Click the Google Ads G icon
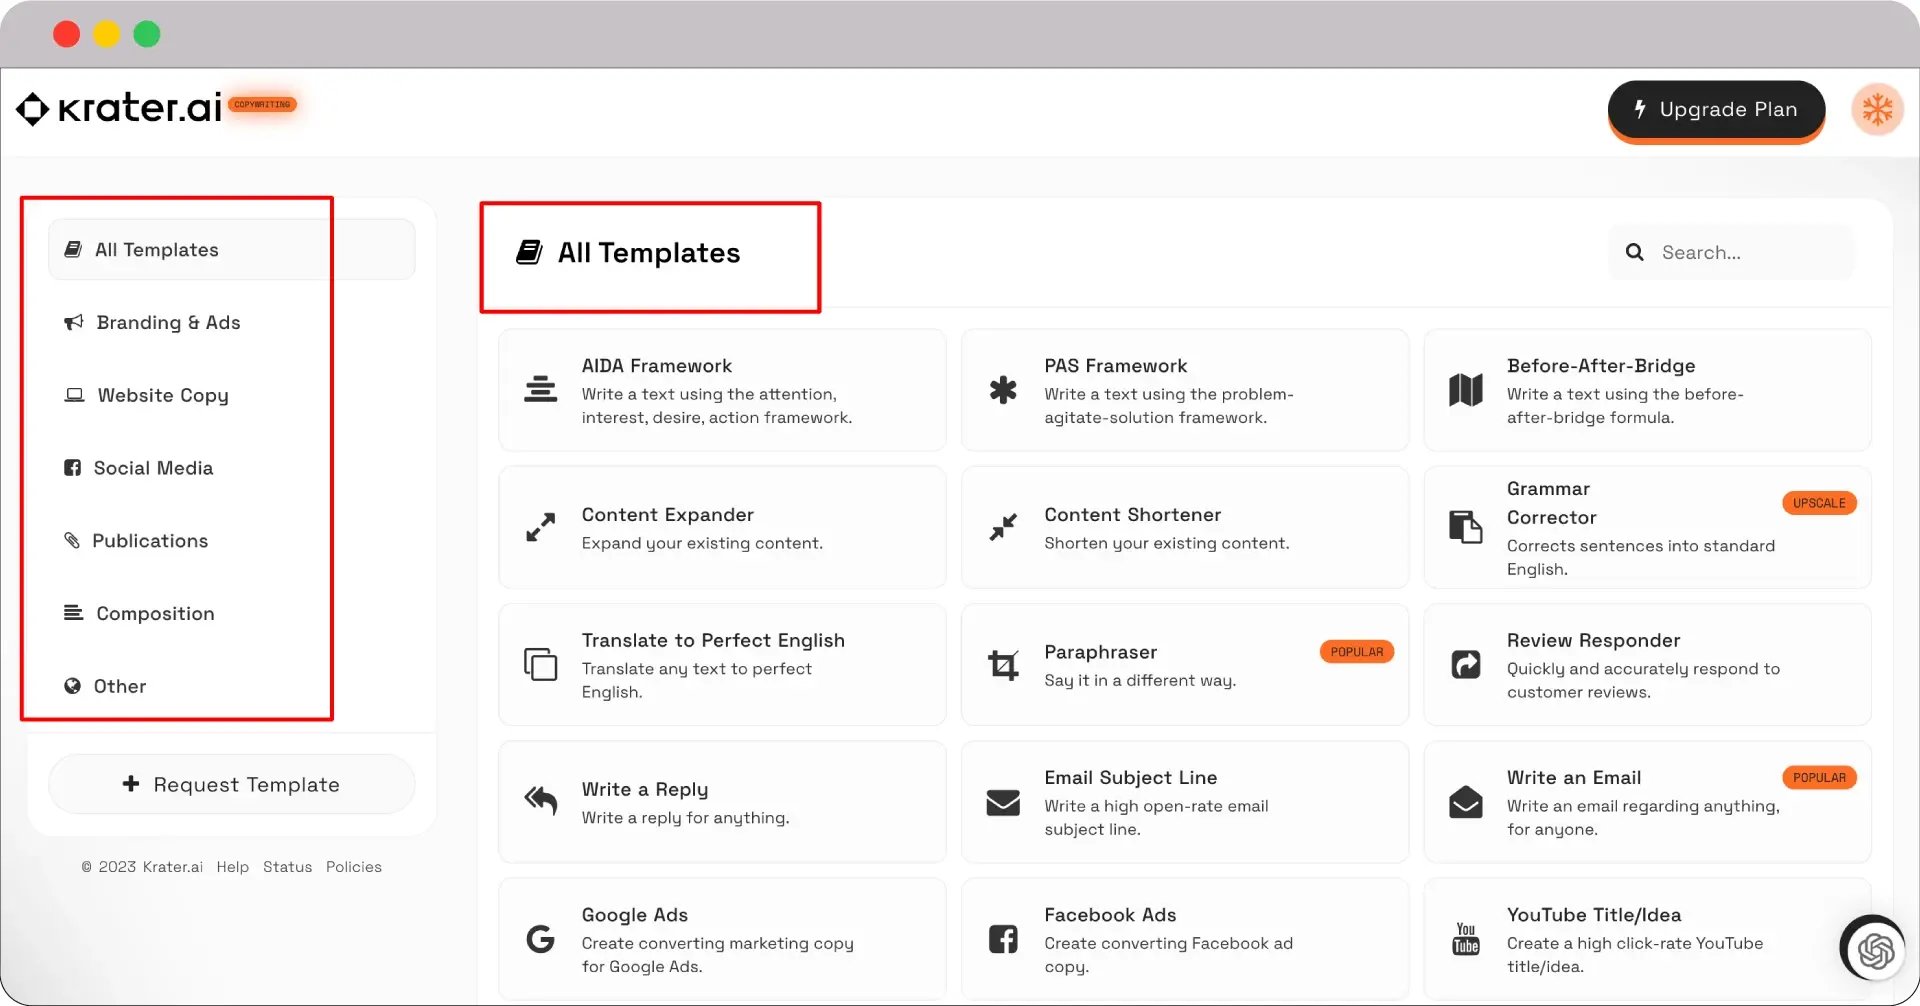Viewport: 1920px width, 1006px height. (540, 939)
